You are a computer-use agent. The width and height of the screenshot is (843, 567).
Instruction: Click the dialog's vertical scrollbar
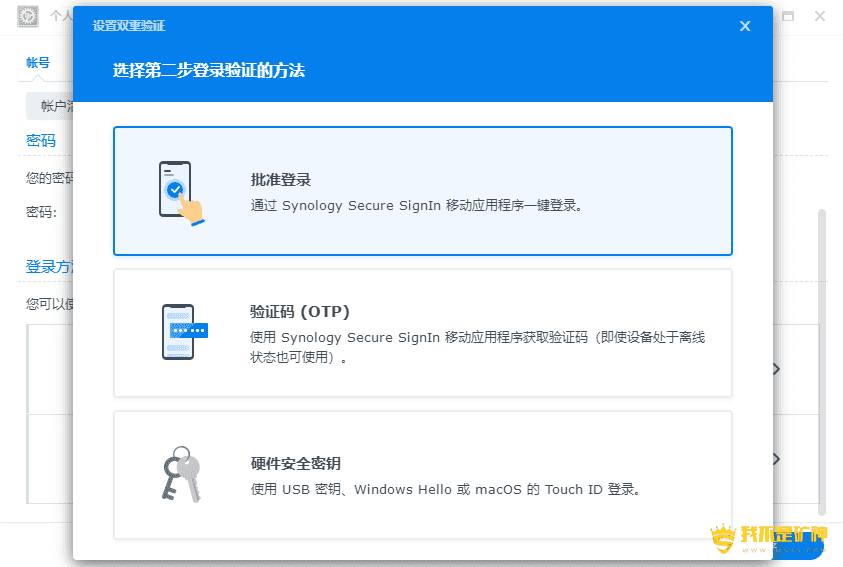pos(823,360)
